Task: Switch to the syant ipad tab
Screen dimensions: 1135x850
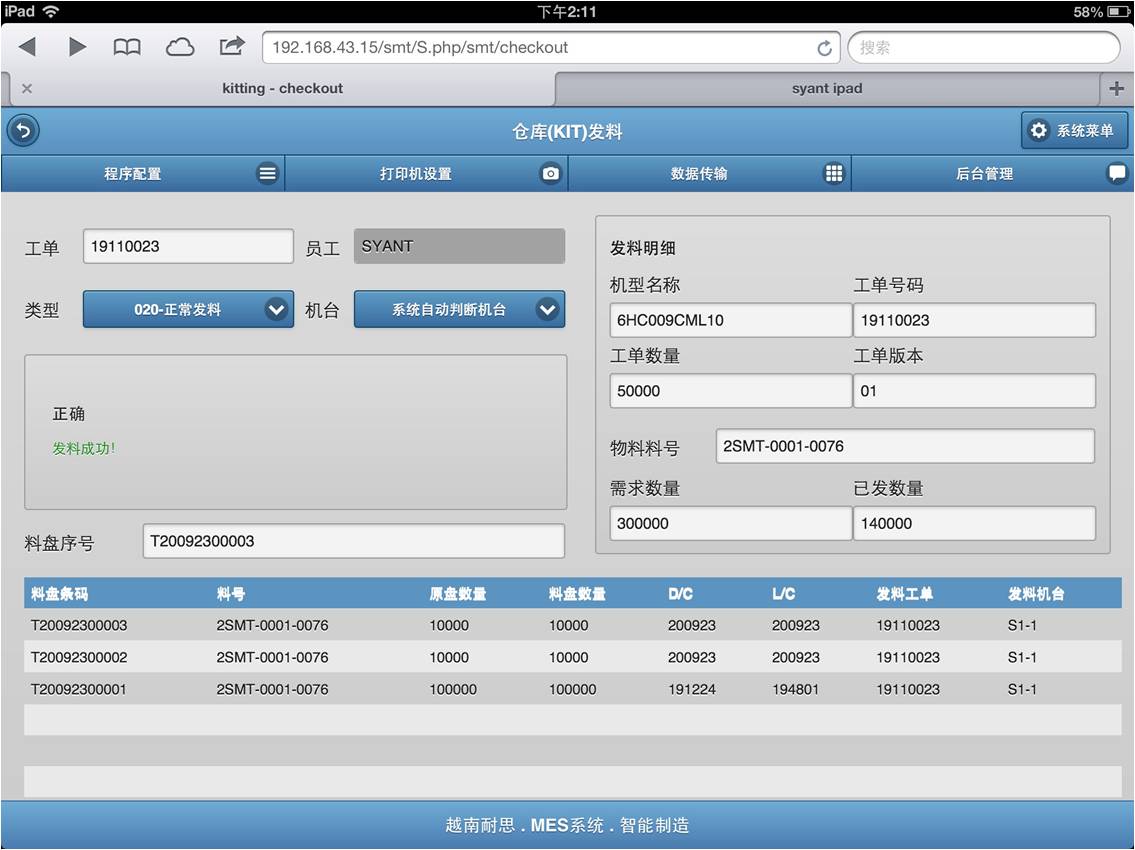Action: point(826,89)
